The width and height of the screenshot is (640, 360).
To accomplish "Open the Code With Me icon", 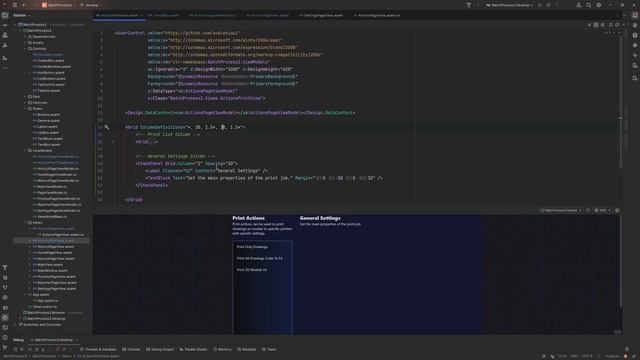I will [x=579, y=5].
